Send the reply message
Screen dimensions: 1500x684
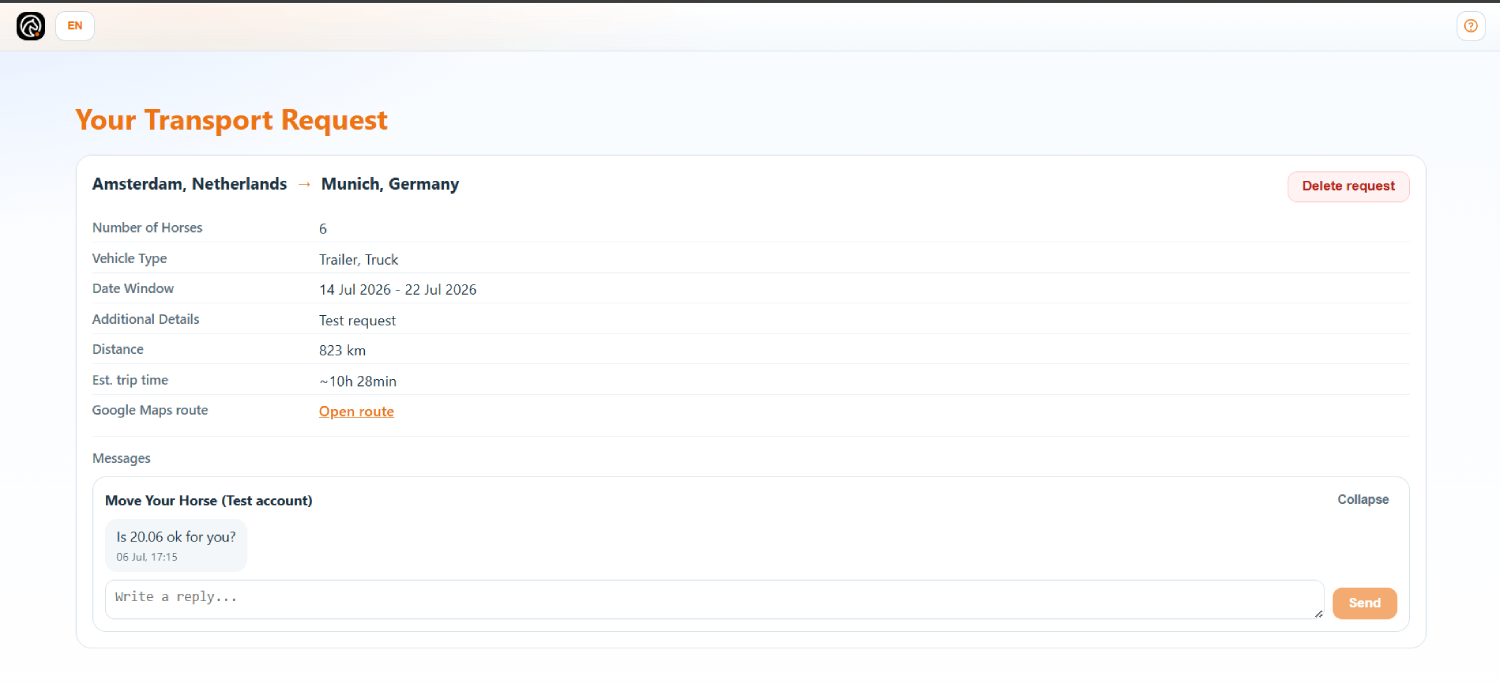(x=1364, y=603)
